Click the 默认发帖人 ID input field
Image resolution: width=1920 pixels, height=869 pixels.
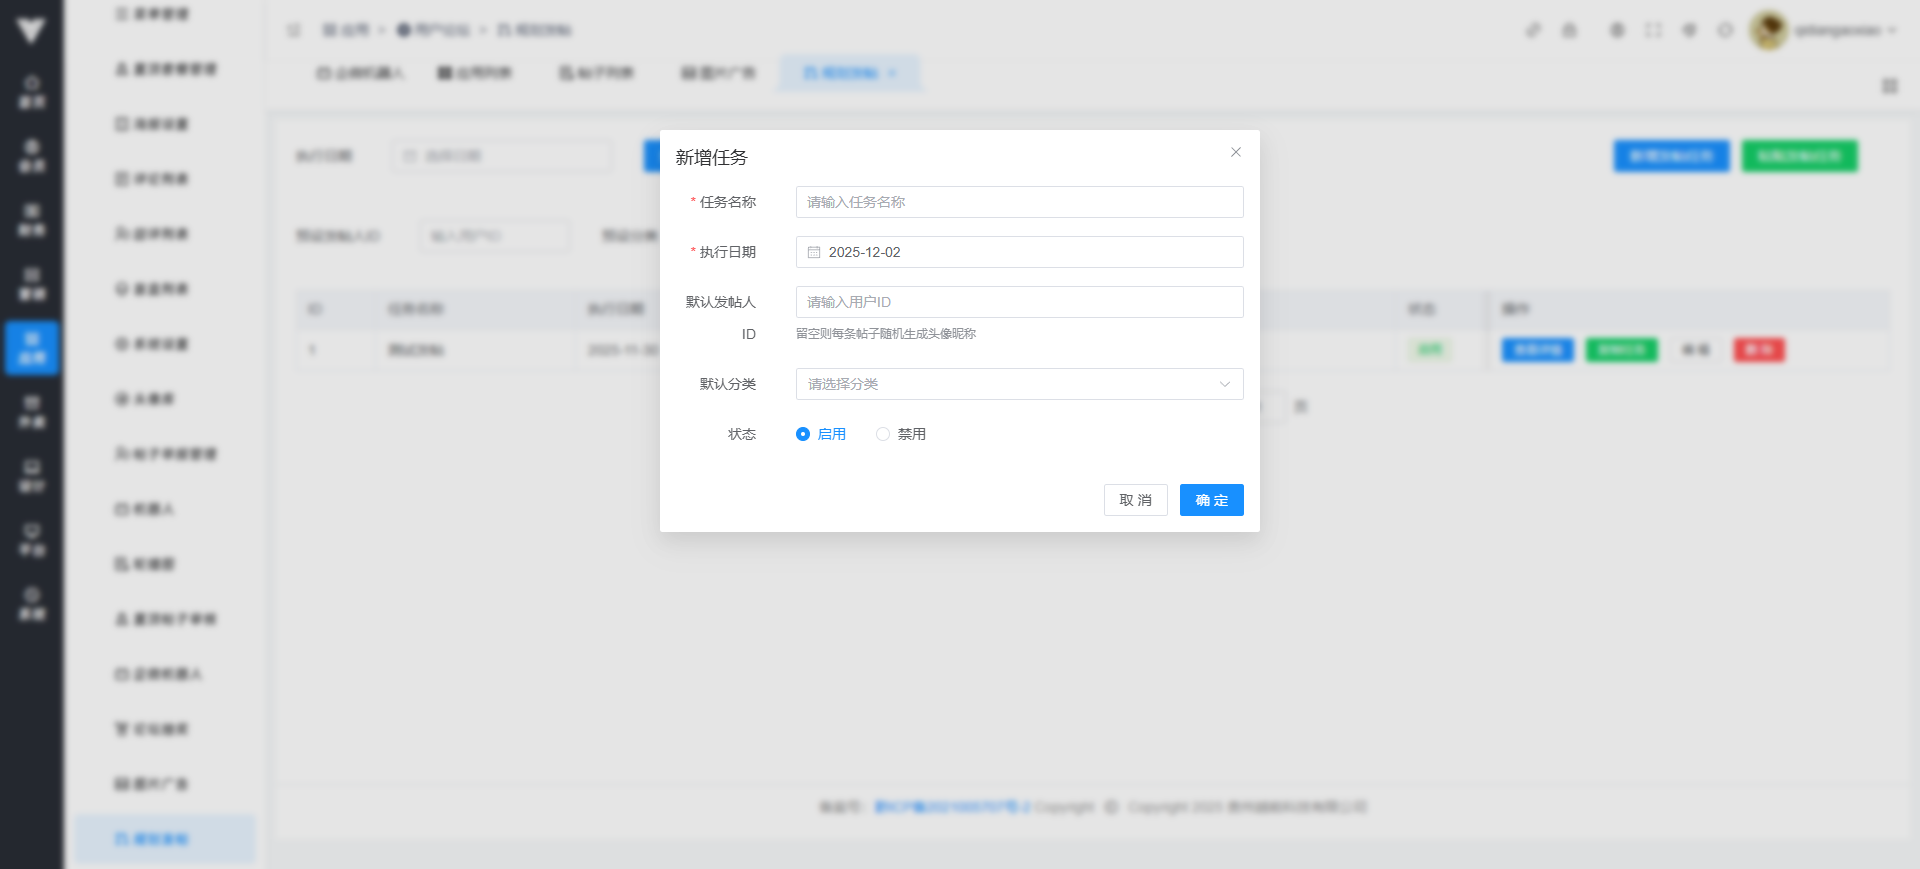pyautogui.click(x=1018, y=302)
